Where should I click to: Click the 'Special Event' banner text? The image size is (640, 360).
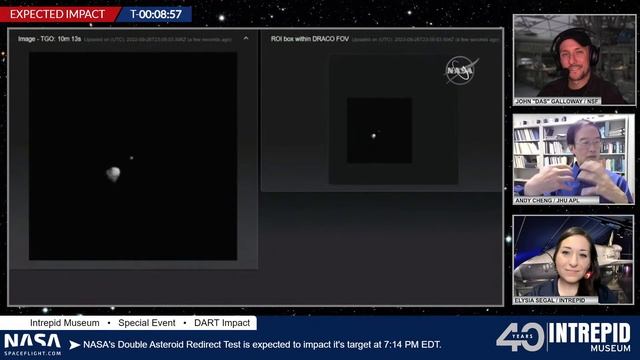pyautogui.click(x=147, y=323)
